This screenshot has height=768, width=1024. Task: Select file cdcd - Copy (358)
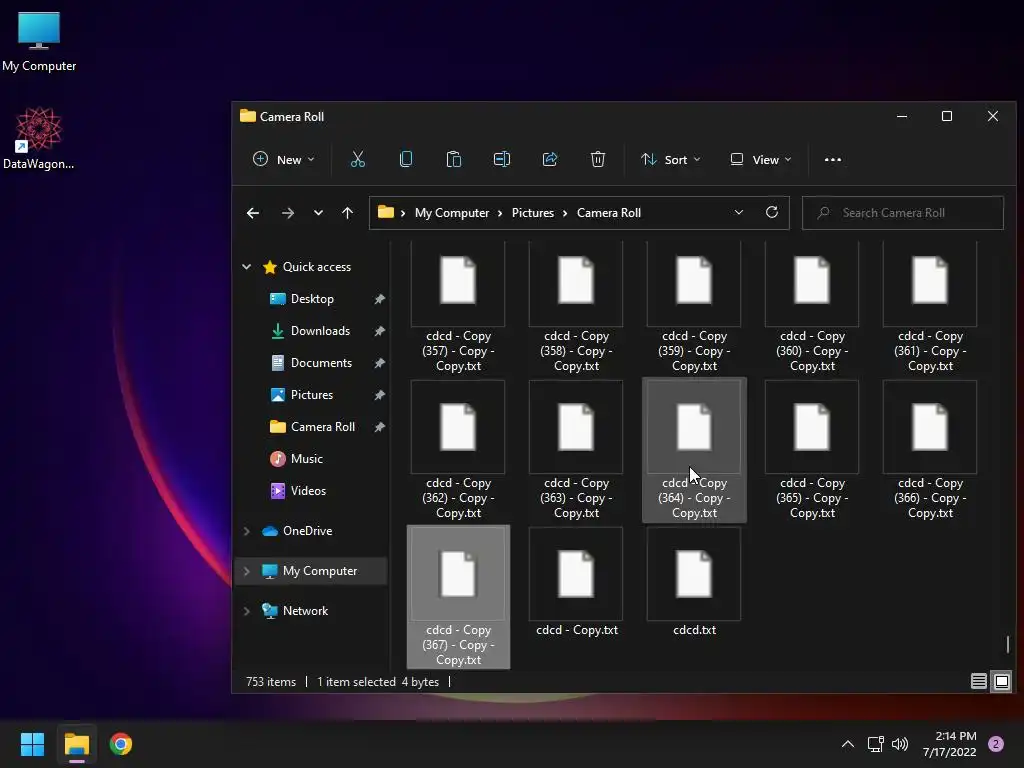click(x=576, y=306)
